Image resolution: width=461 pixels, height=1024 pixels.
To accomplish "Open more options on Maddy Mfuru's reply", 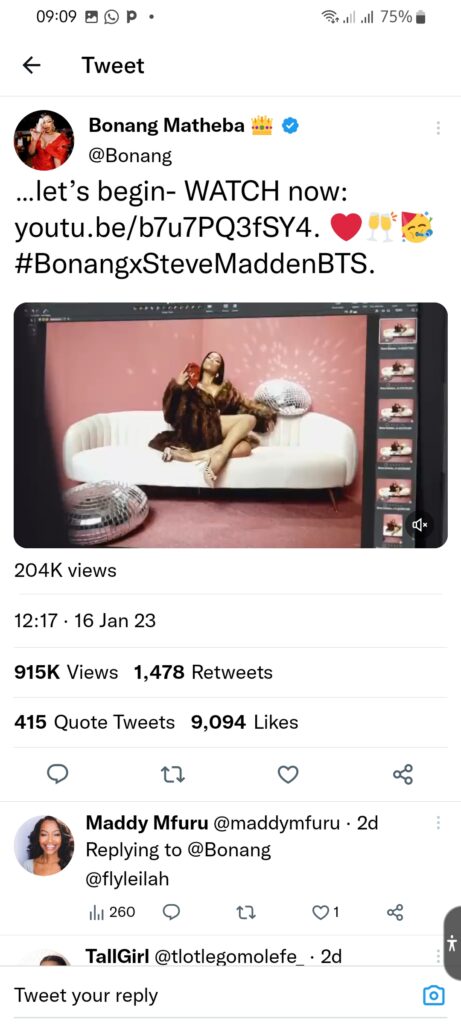I will (x=438, y=822).
